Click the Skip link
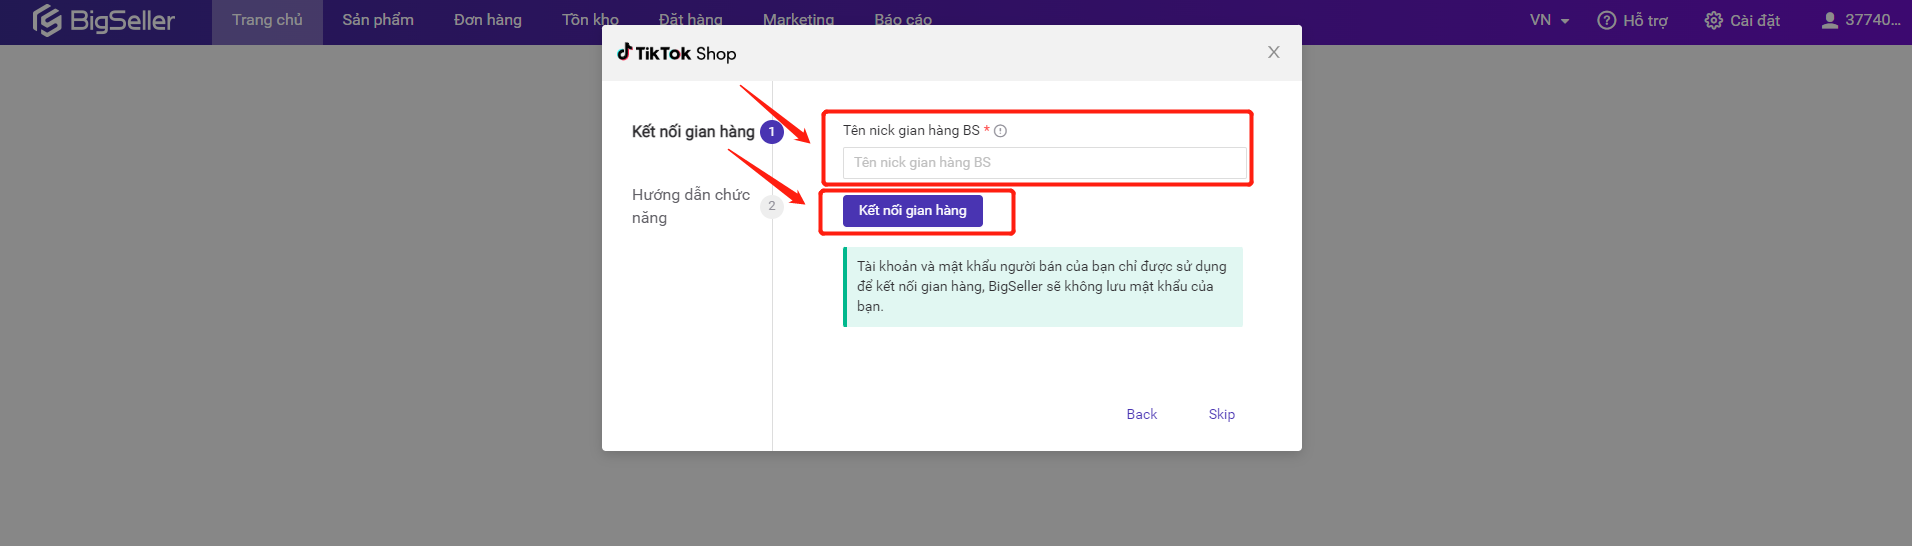 [x=1222, y=414]
